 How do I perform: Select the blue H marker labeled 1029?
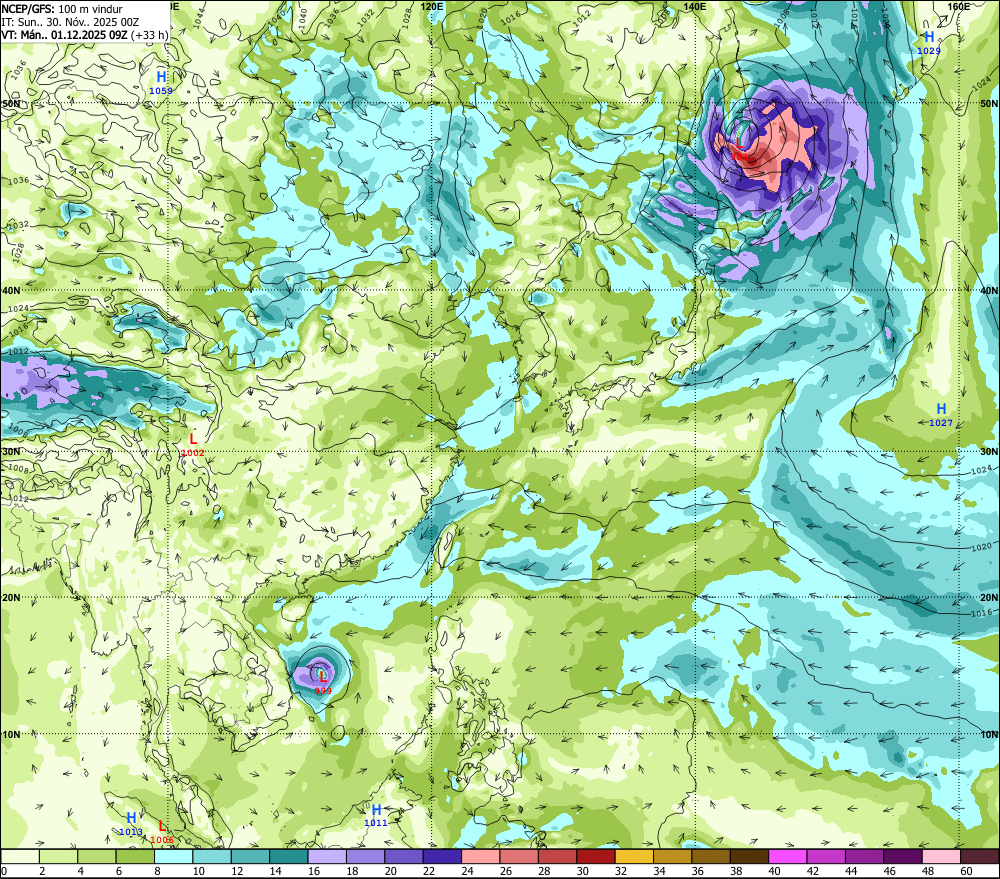929,38
